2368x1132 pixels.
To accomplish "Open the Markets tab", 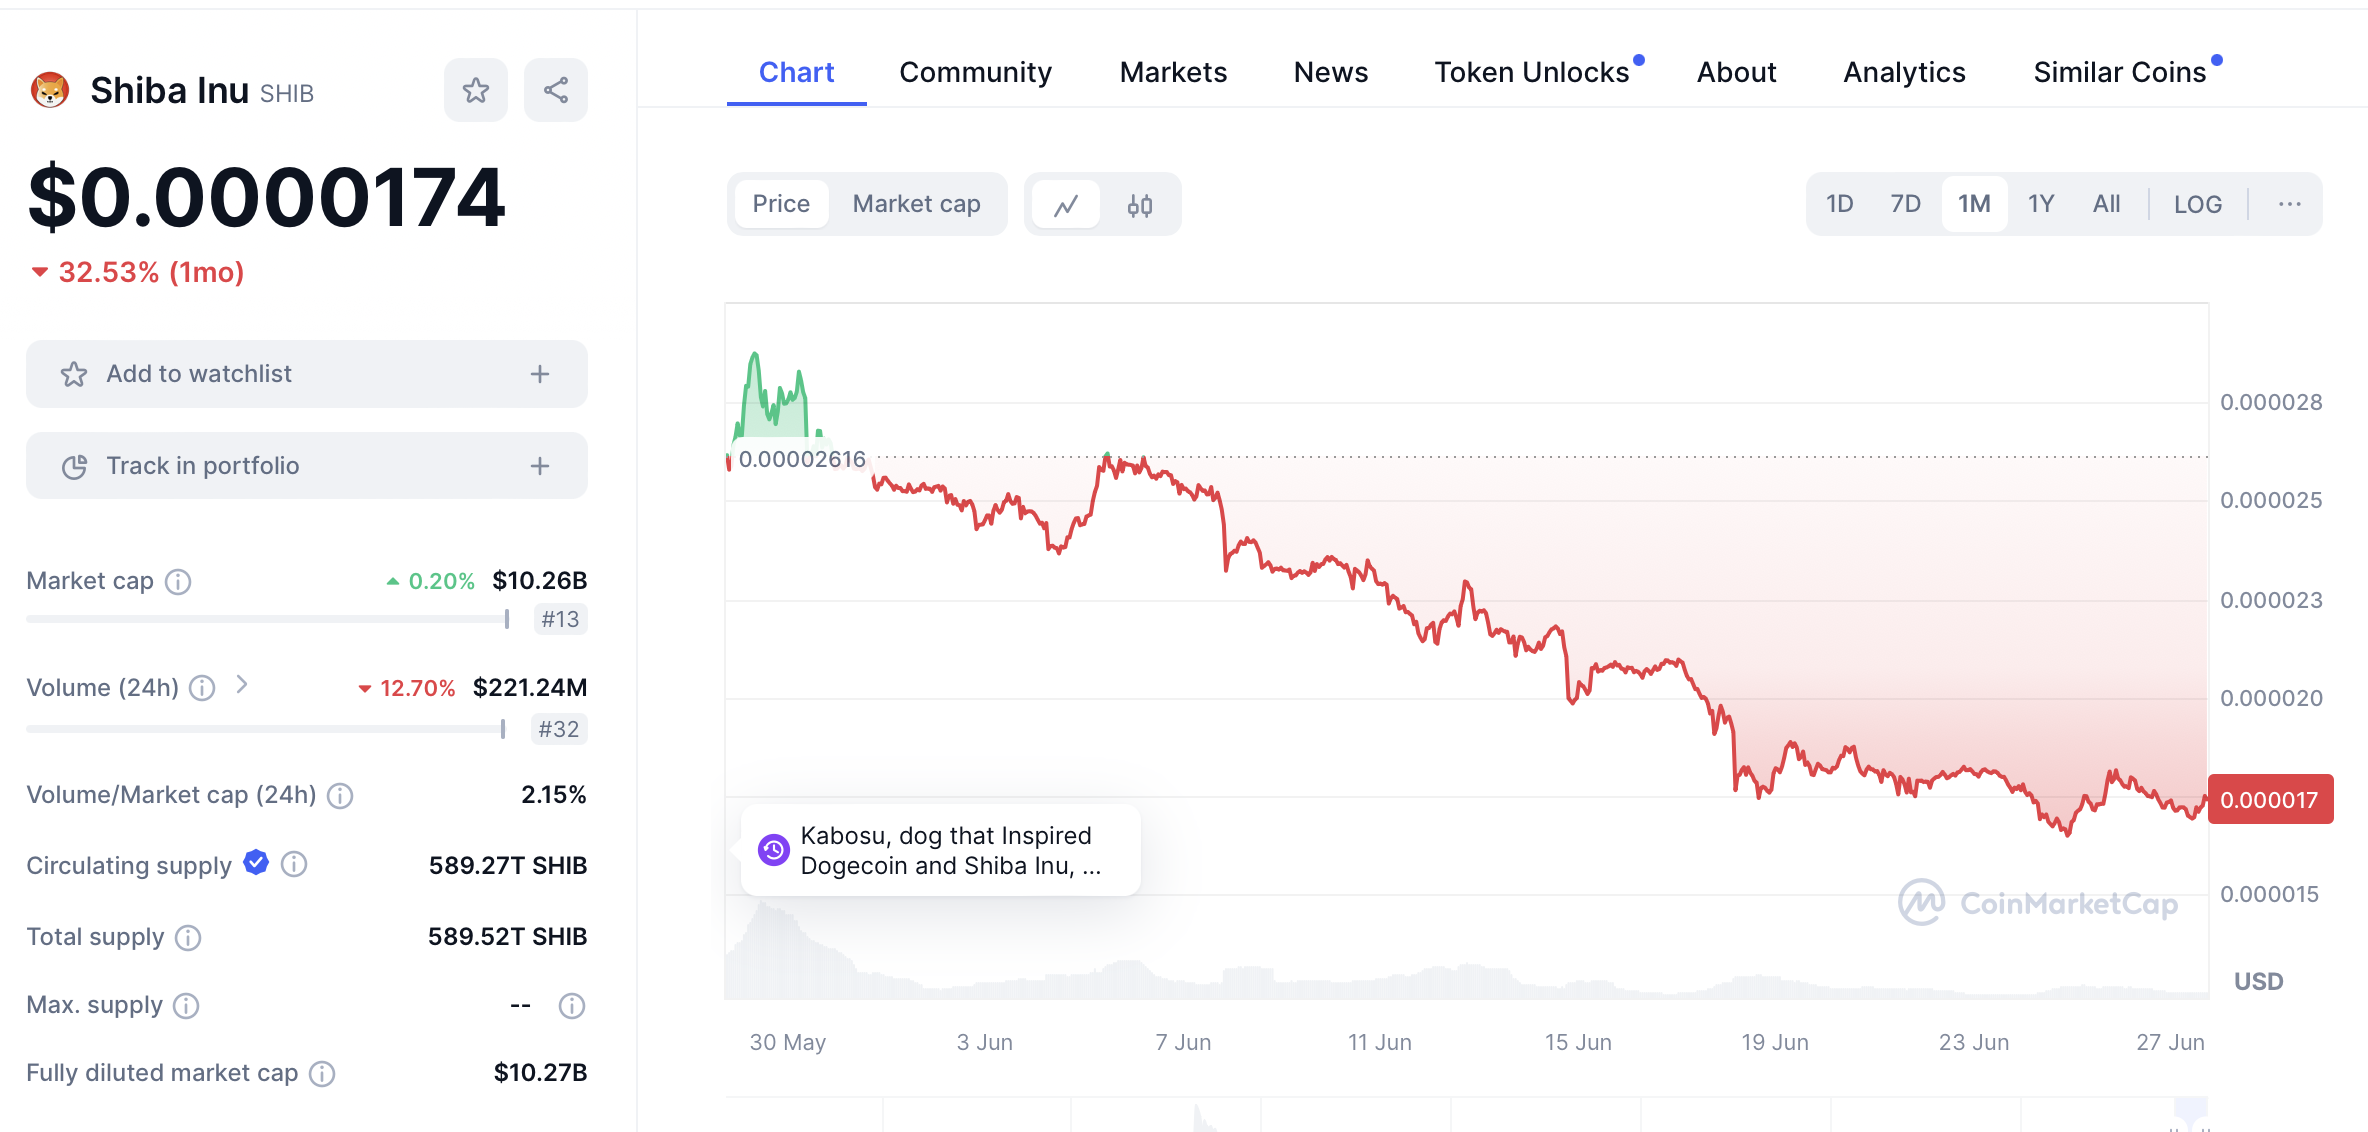I will (1173, 72).
